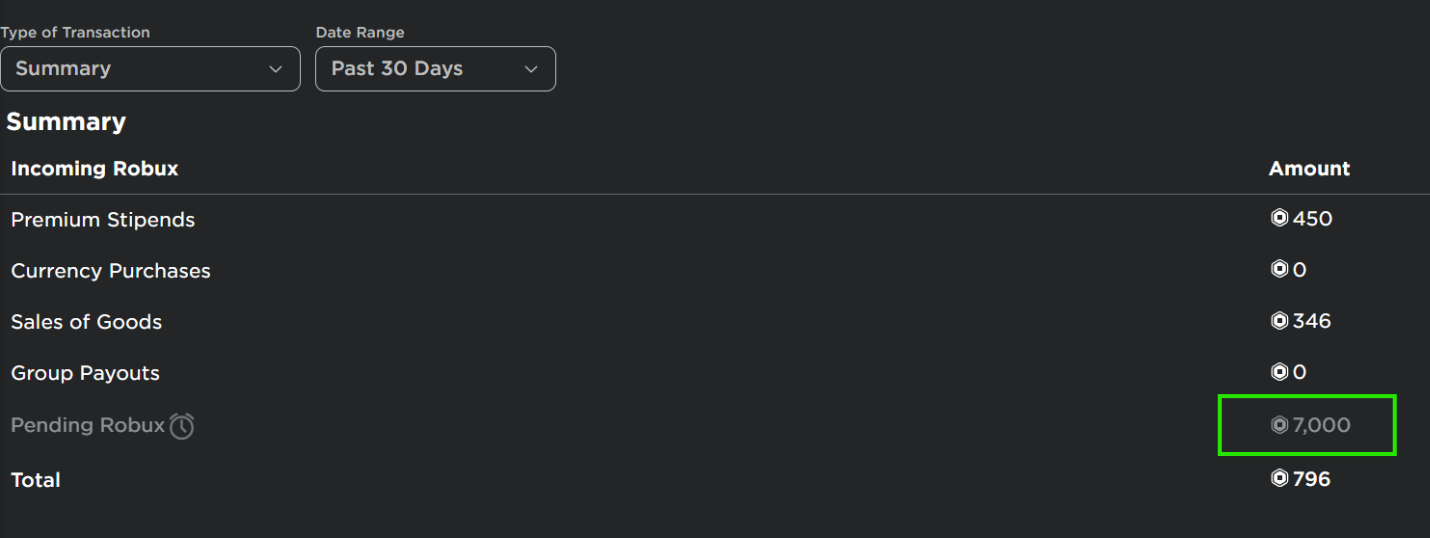The height and width of the screenshot is (538, 1430).
Task: Click Robux icon next to Currency Purchases amount
Action: (x=1279, y=269)
